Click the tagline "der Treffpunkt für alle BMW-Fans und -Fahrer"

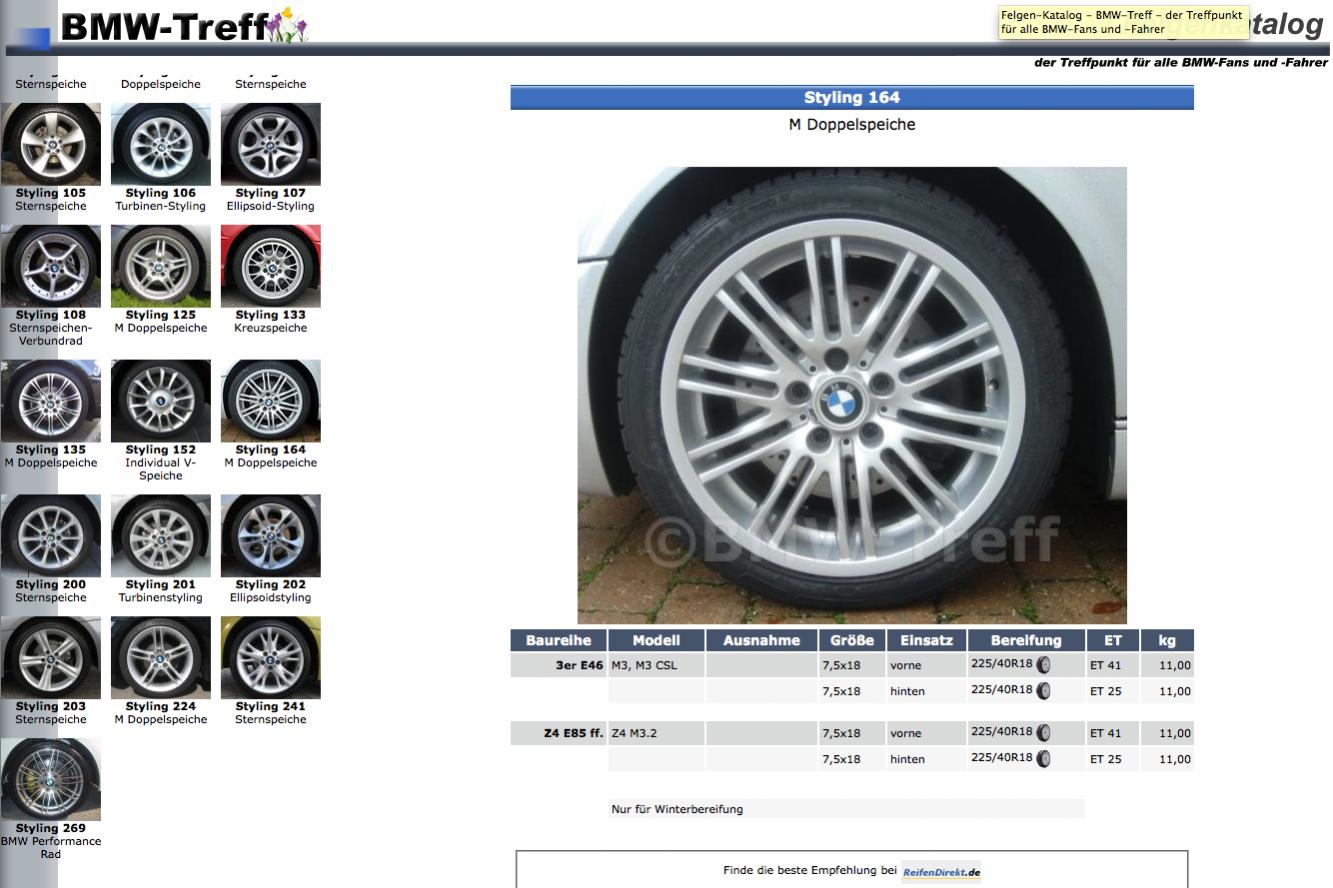coord(1181,62)
